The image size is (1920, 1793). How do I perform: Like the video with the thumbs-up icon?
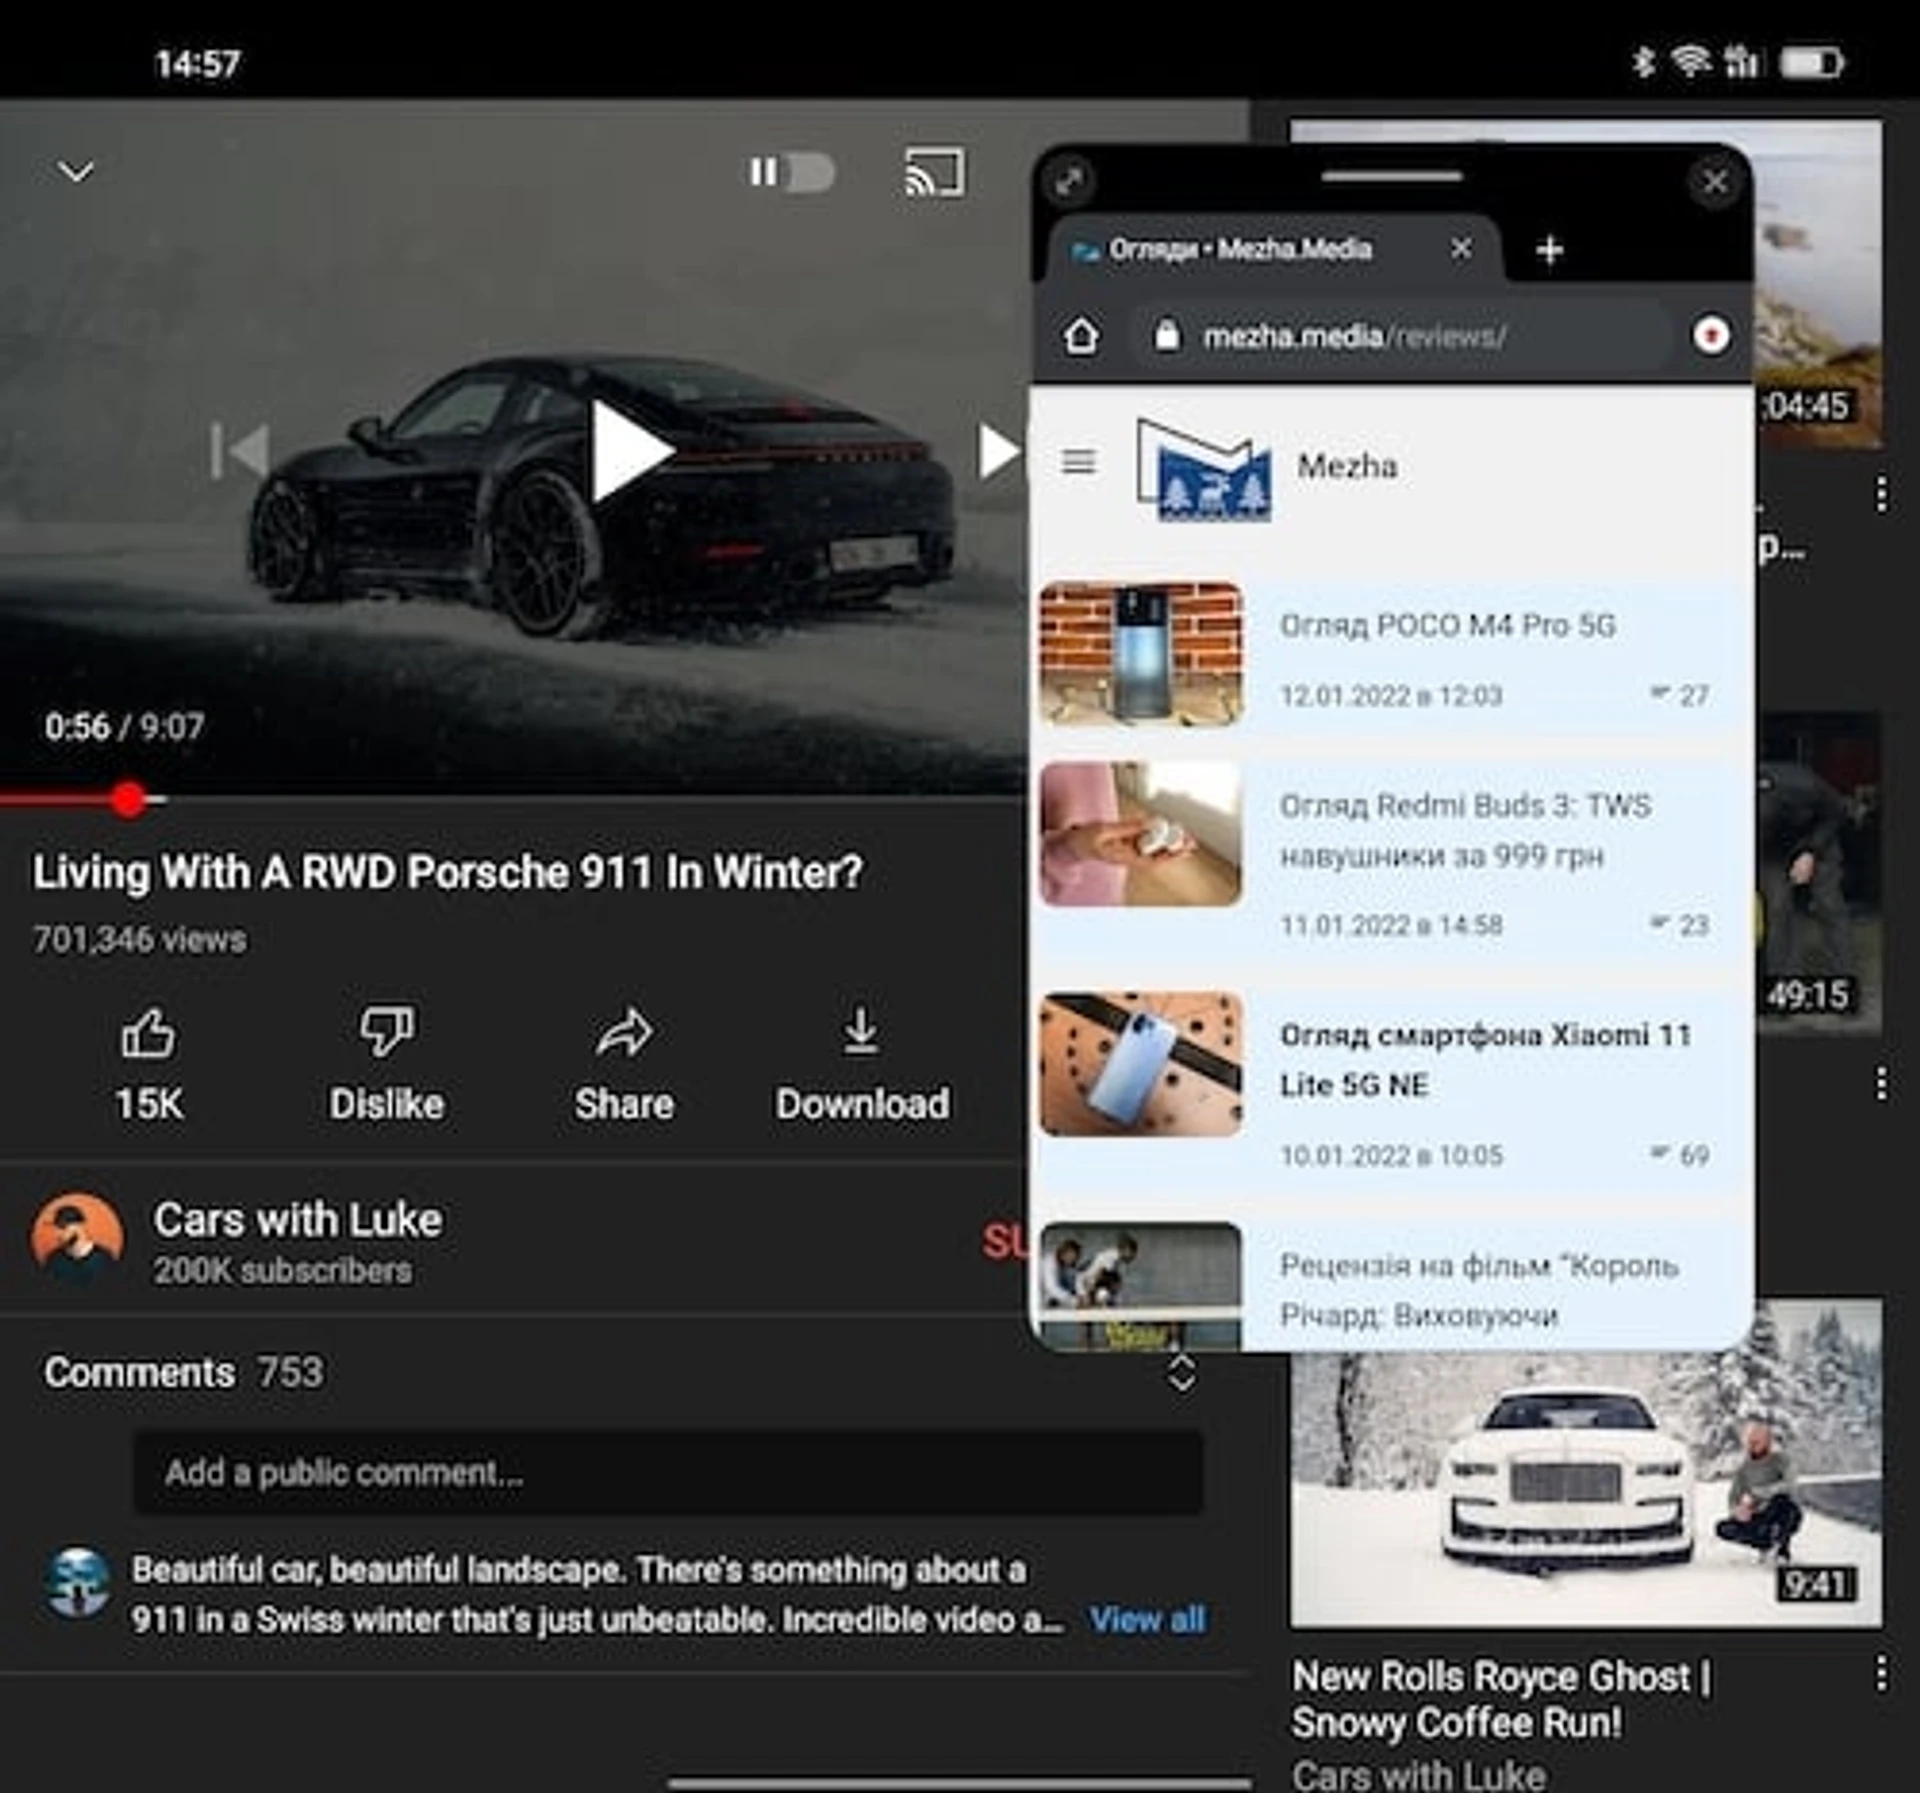tap(148, 1033)
